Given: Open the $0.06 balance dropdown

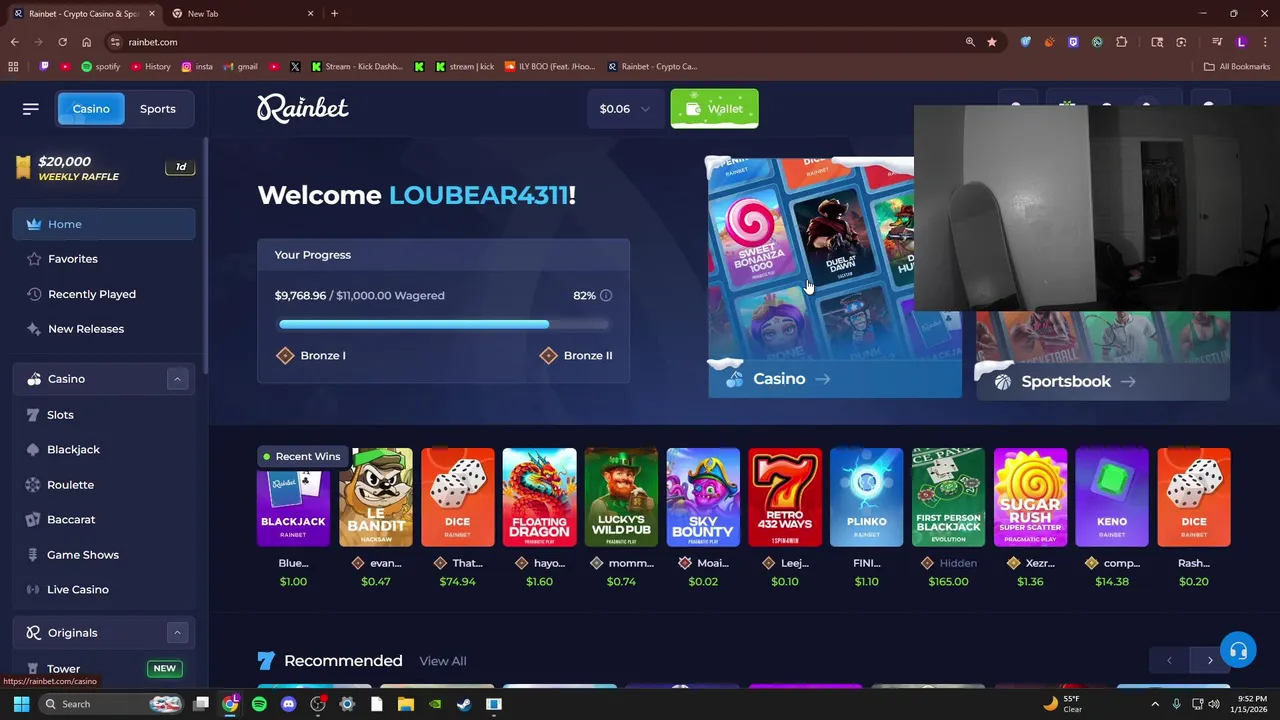Looking at the screenshot, I should point(625,109).
